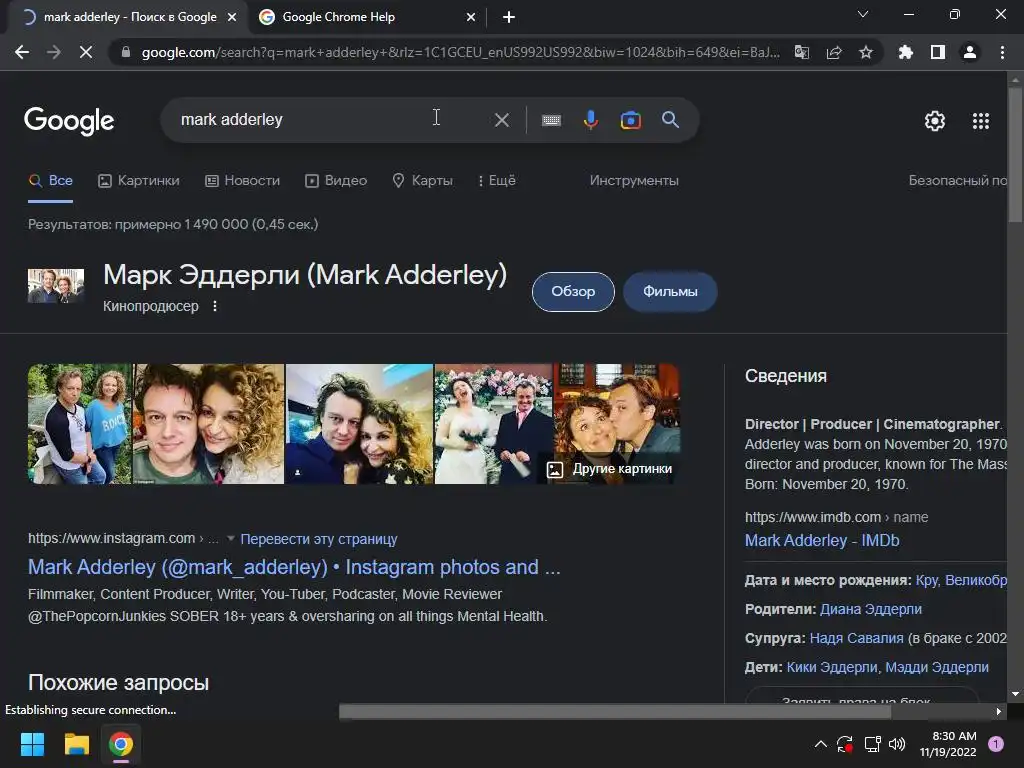Open the wedding photo thumbnail
The image size is (1024, 768).
(494, 424)
